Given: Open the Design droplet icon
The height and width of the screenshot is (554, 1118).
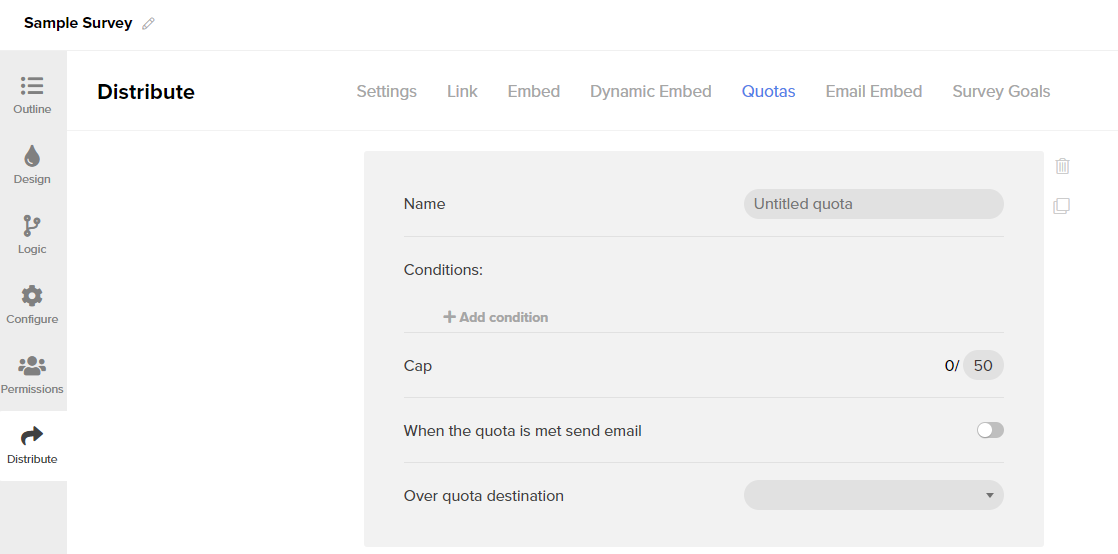Looking at the screenshot, I should [32, 156].
